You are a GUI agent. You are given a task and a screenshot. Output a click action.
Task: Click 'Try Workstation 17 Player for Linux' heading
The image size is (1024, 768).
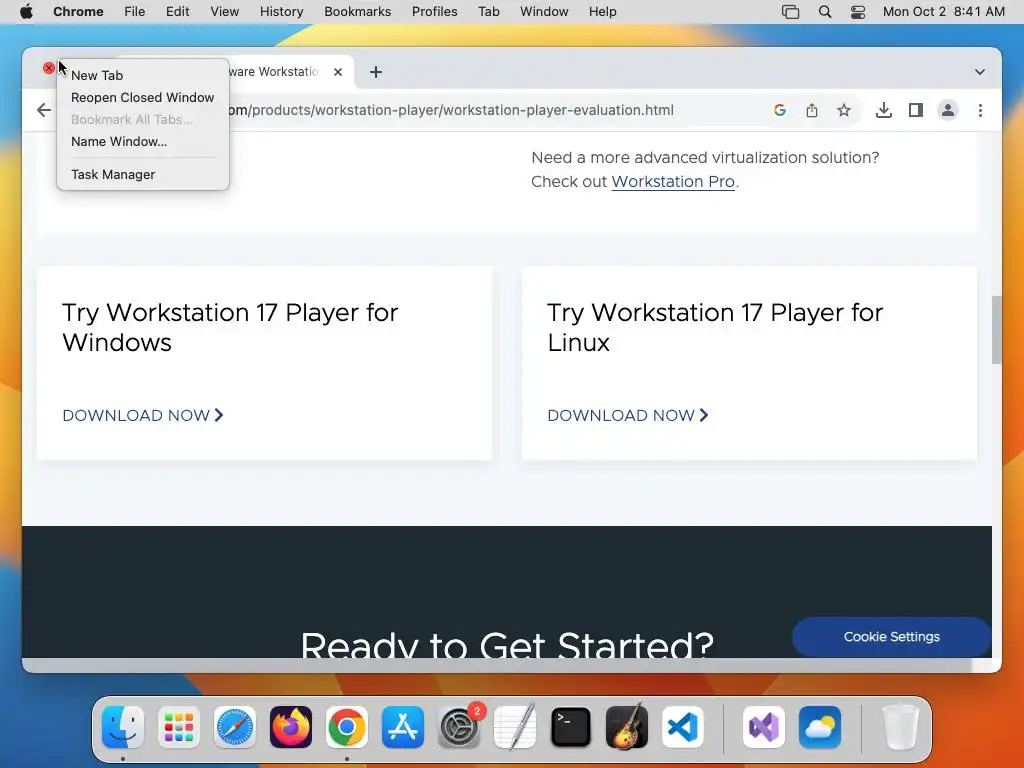(x=715, y=327)
